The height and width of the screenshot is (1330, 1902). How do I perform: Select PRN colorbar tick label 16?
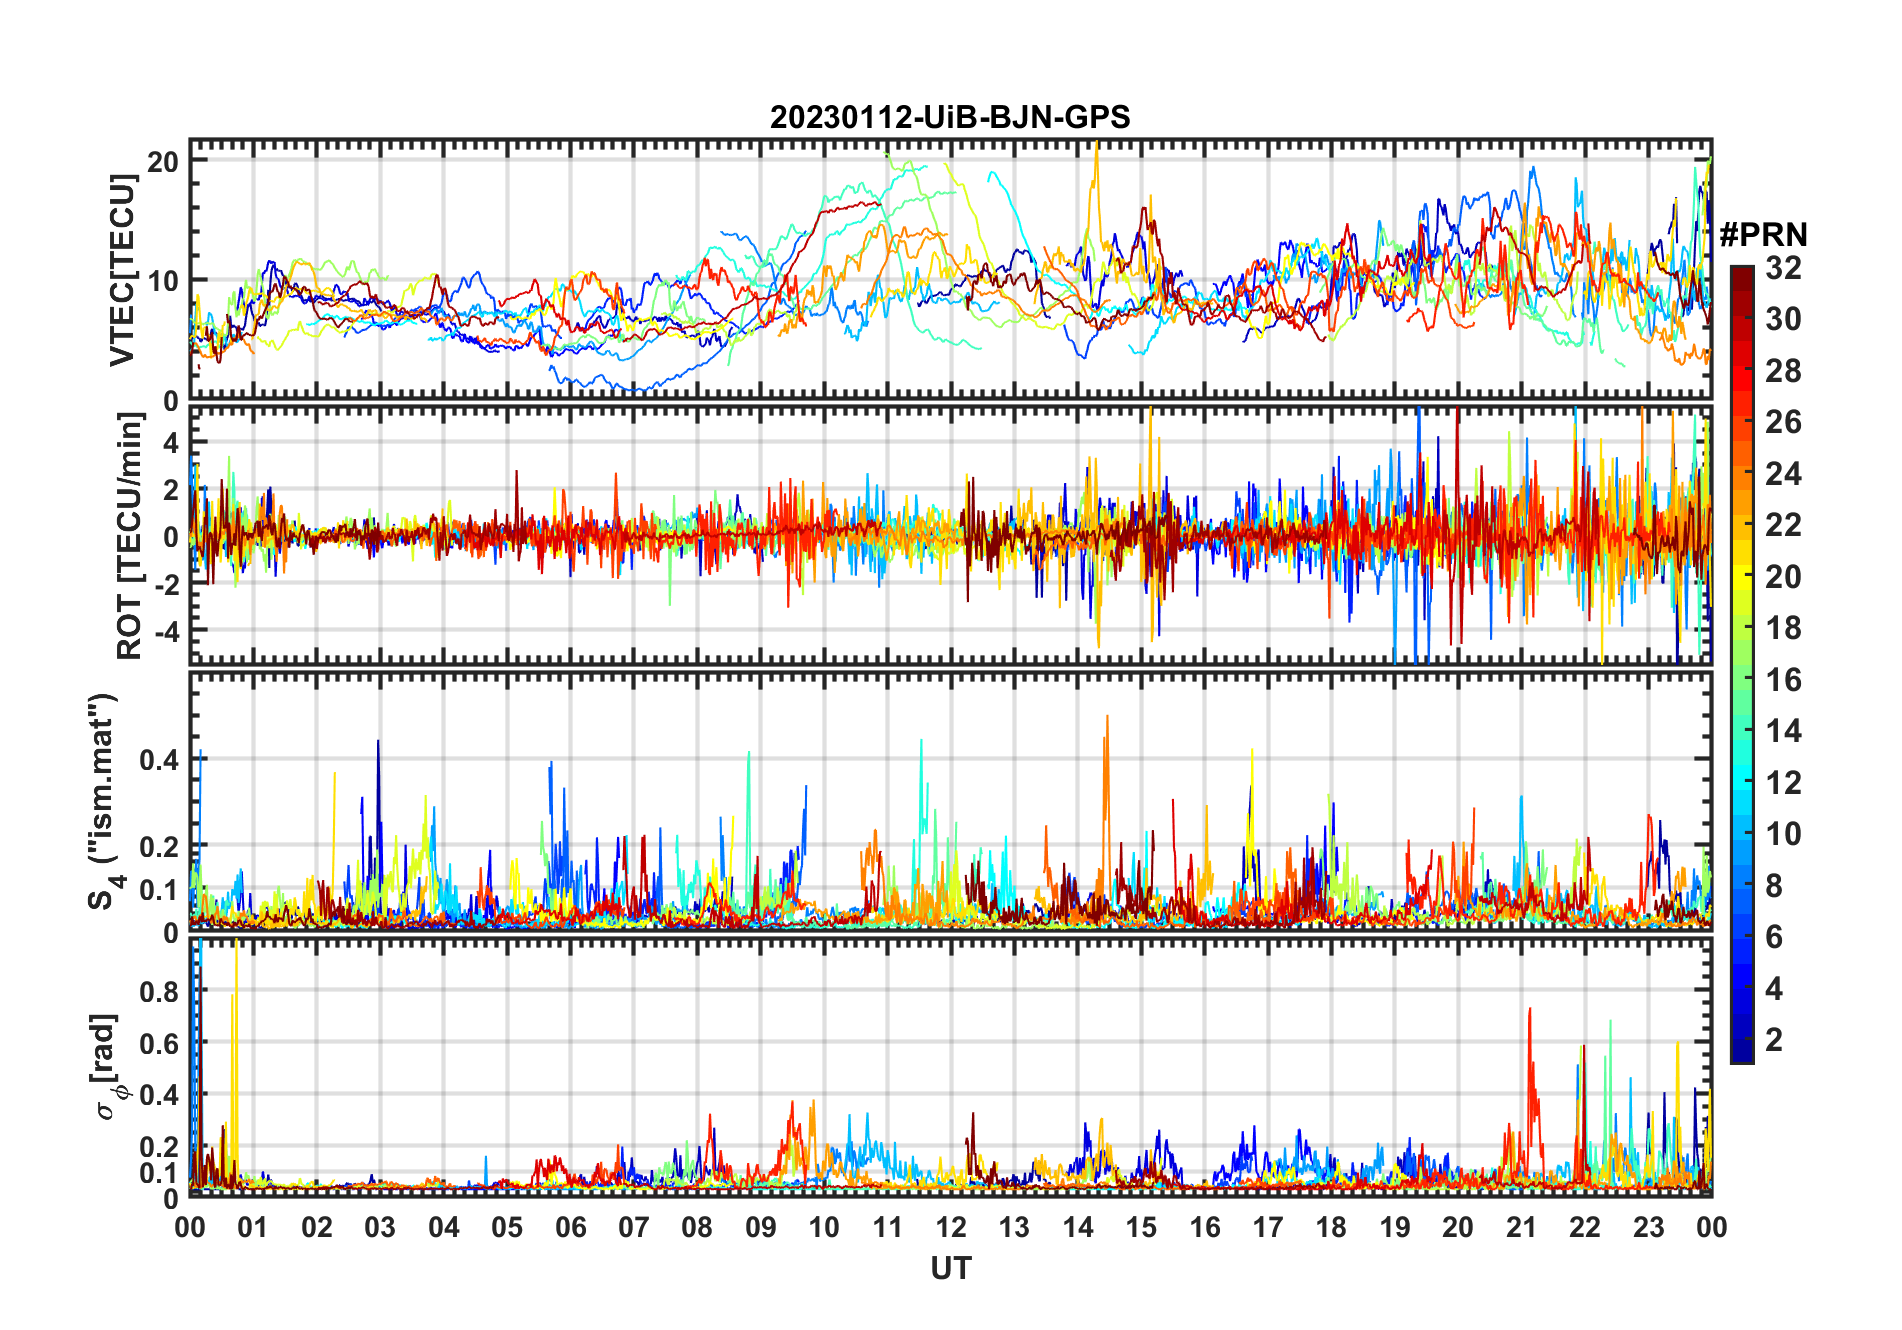click(1783, 679)
